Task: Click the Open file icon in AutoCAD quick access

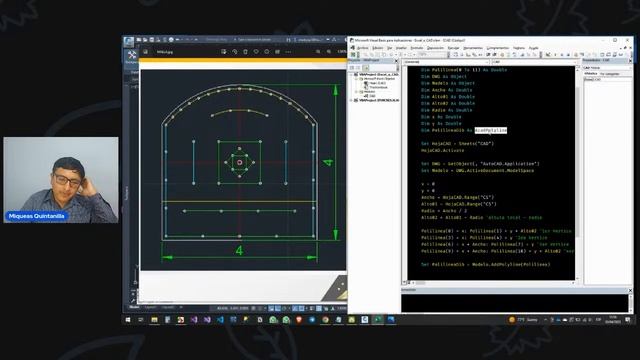Action: tap(145, 40)
